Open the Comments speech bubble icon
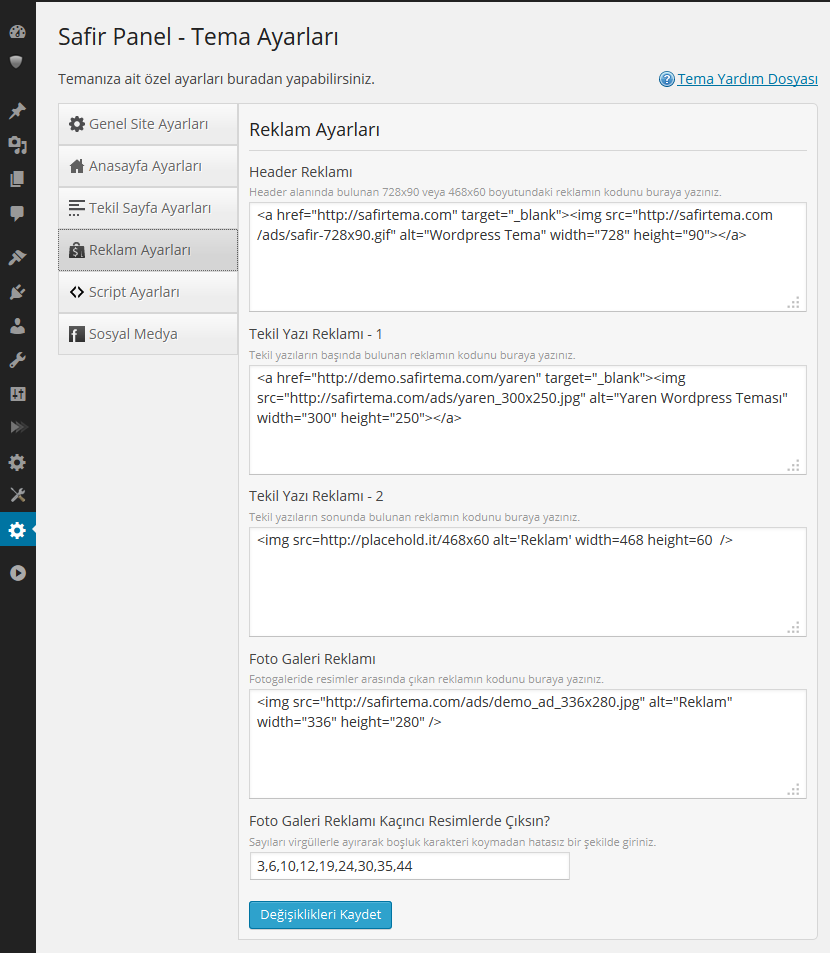This screenshot has width=830, height=953. coord(18,213)
